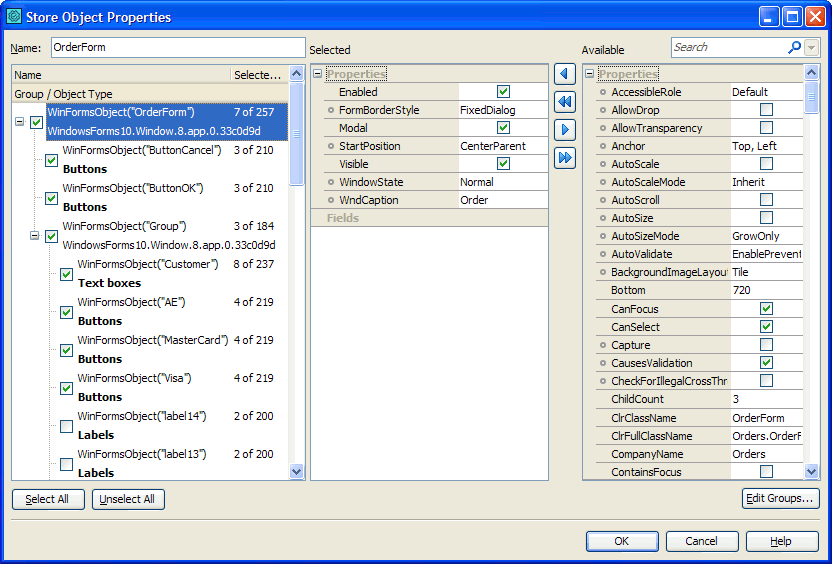Open Edit Groups dialog

(780, 499)
